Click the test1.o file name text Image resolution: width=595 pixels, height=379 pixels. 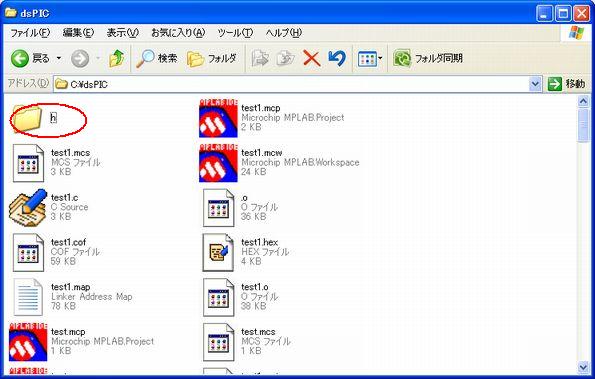255,287
